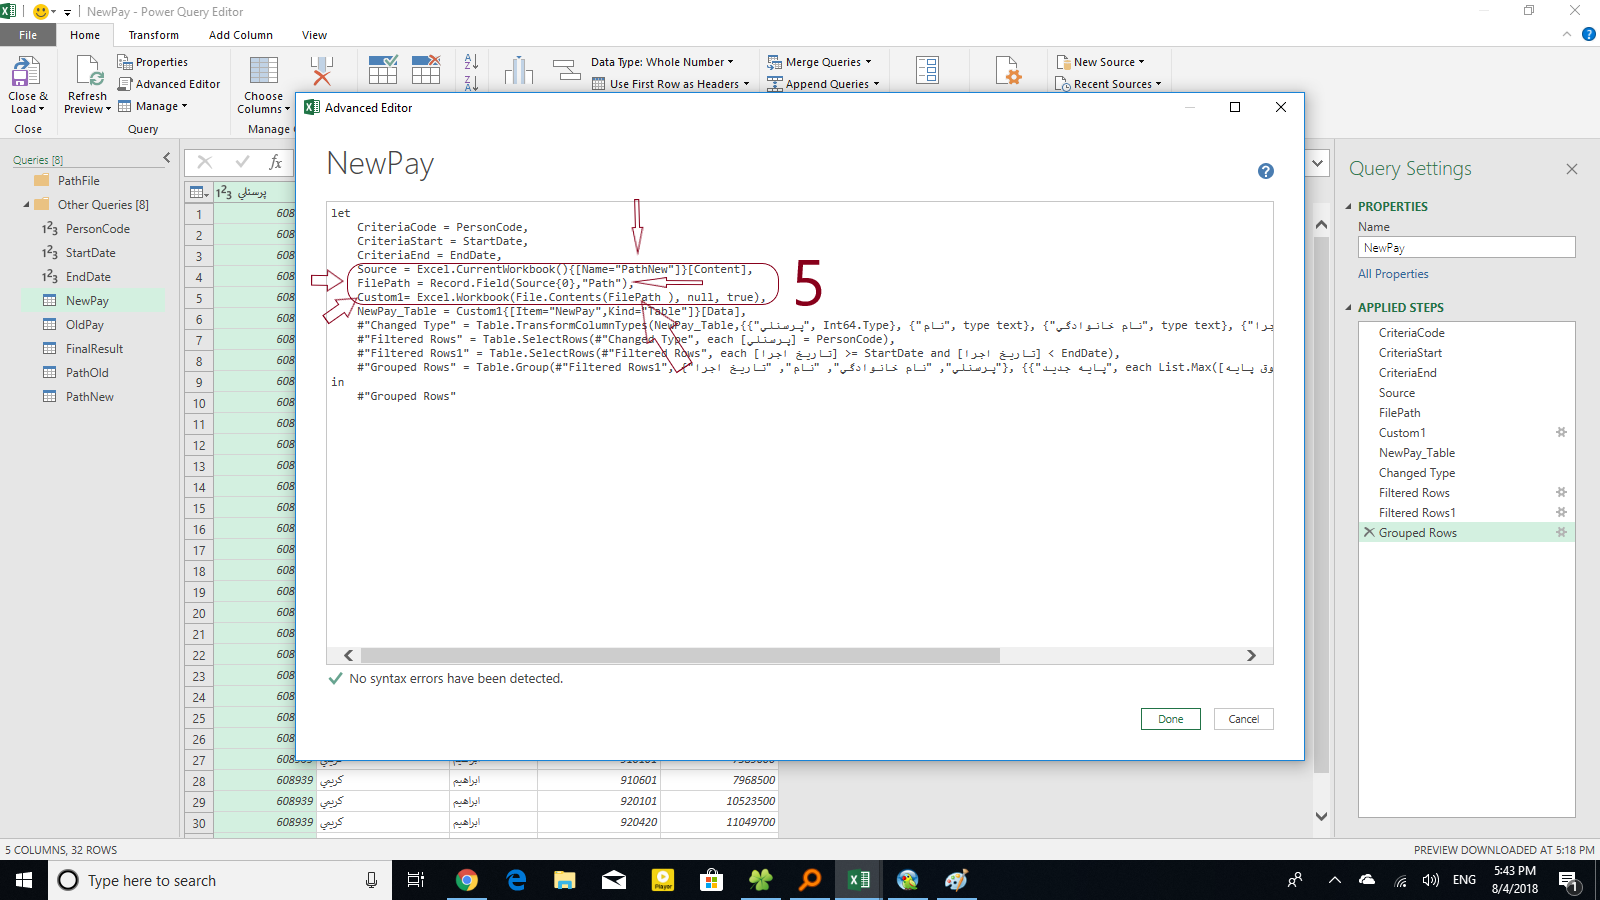
Task: Open Excel from the Windows taskbar
Action: pyautogui.click(x=858, y=880)
